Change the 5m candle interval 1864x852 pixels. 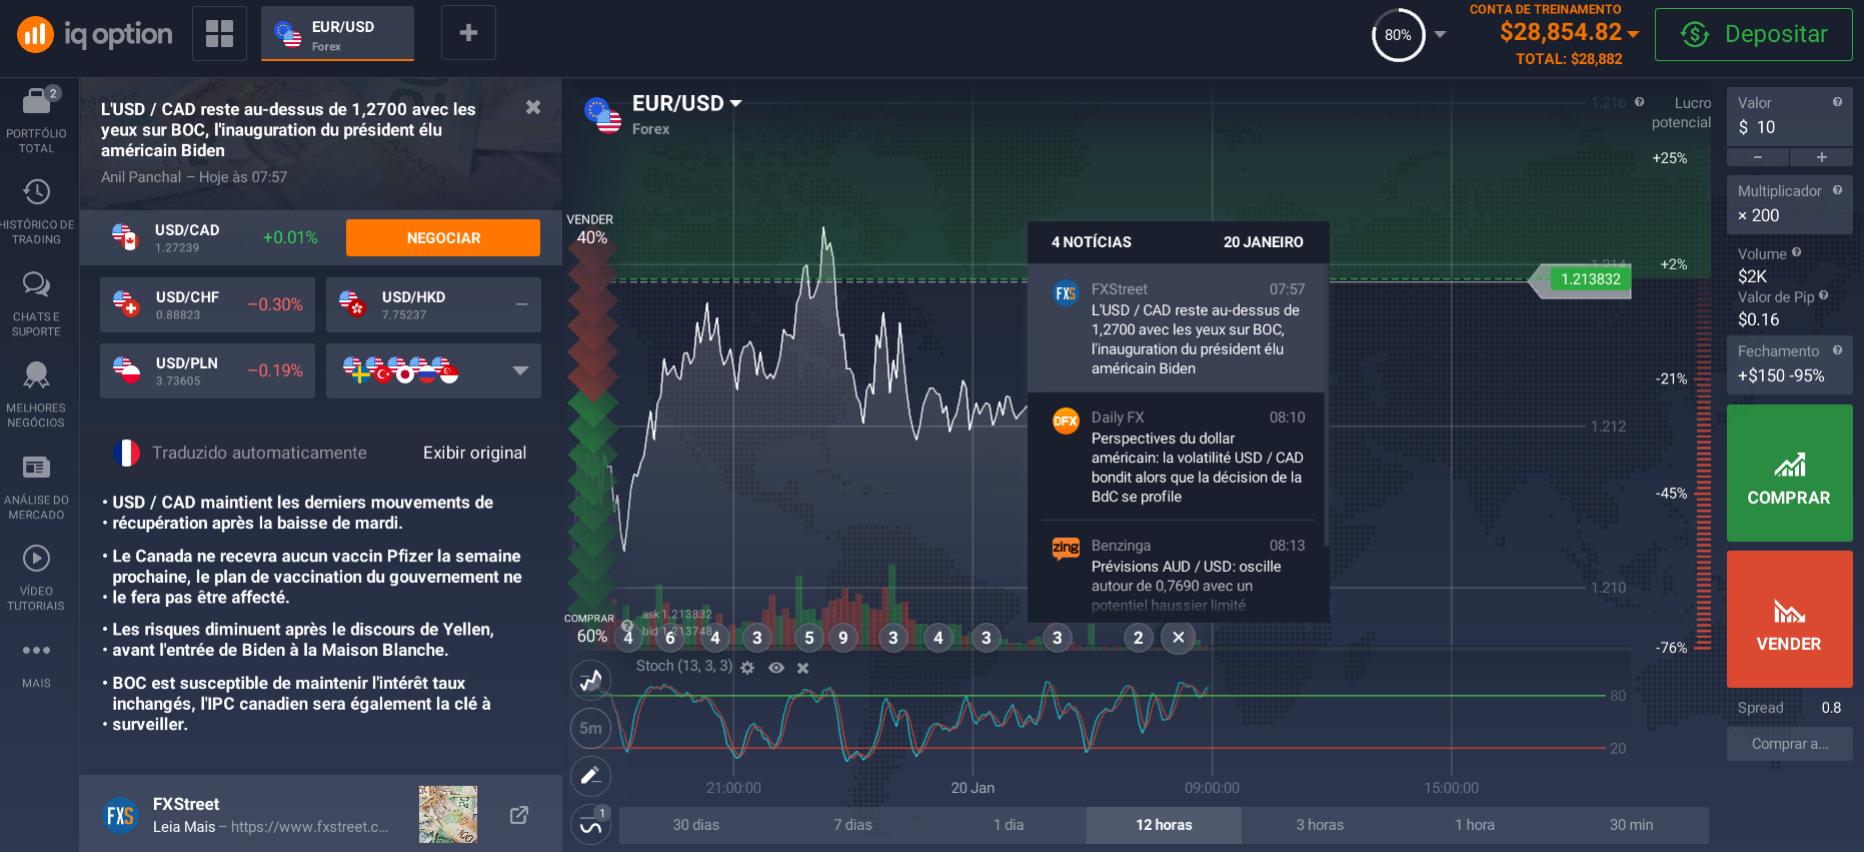point(591,728)
